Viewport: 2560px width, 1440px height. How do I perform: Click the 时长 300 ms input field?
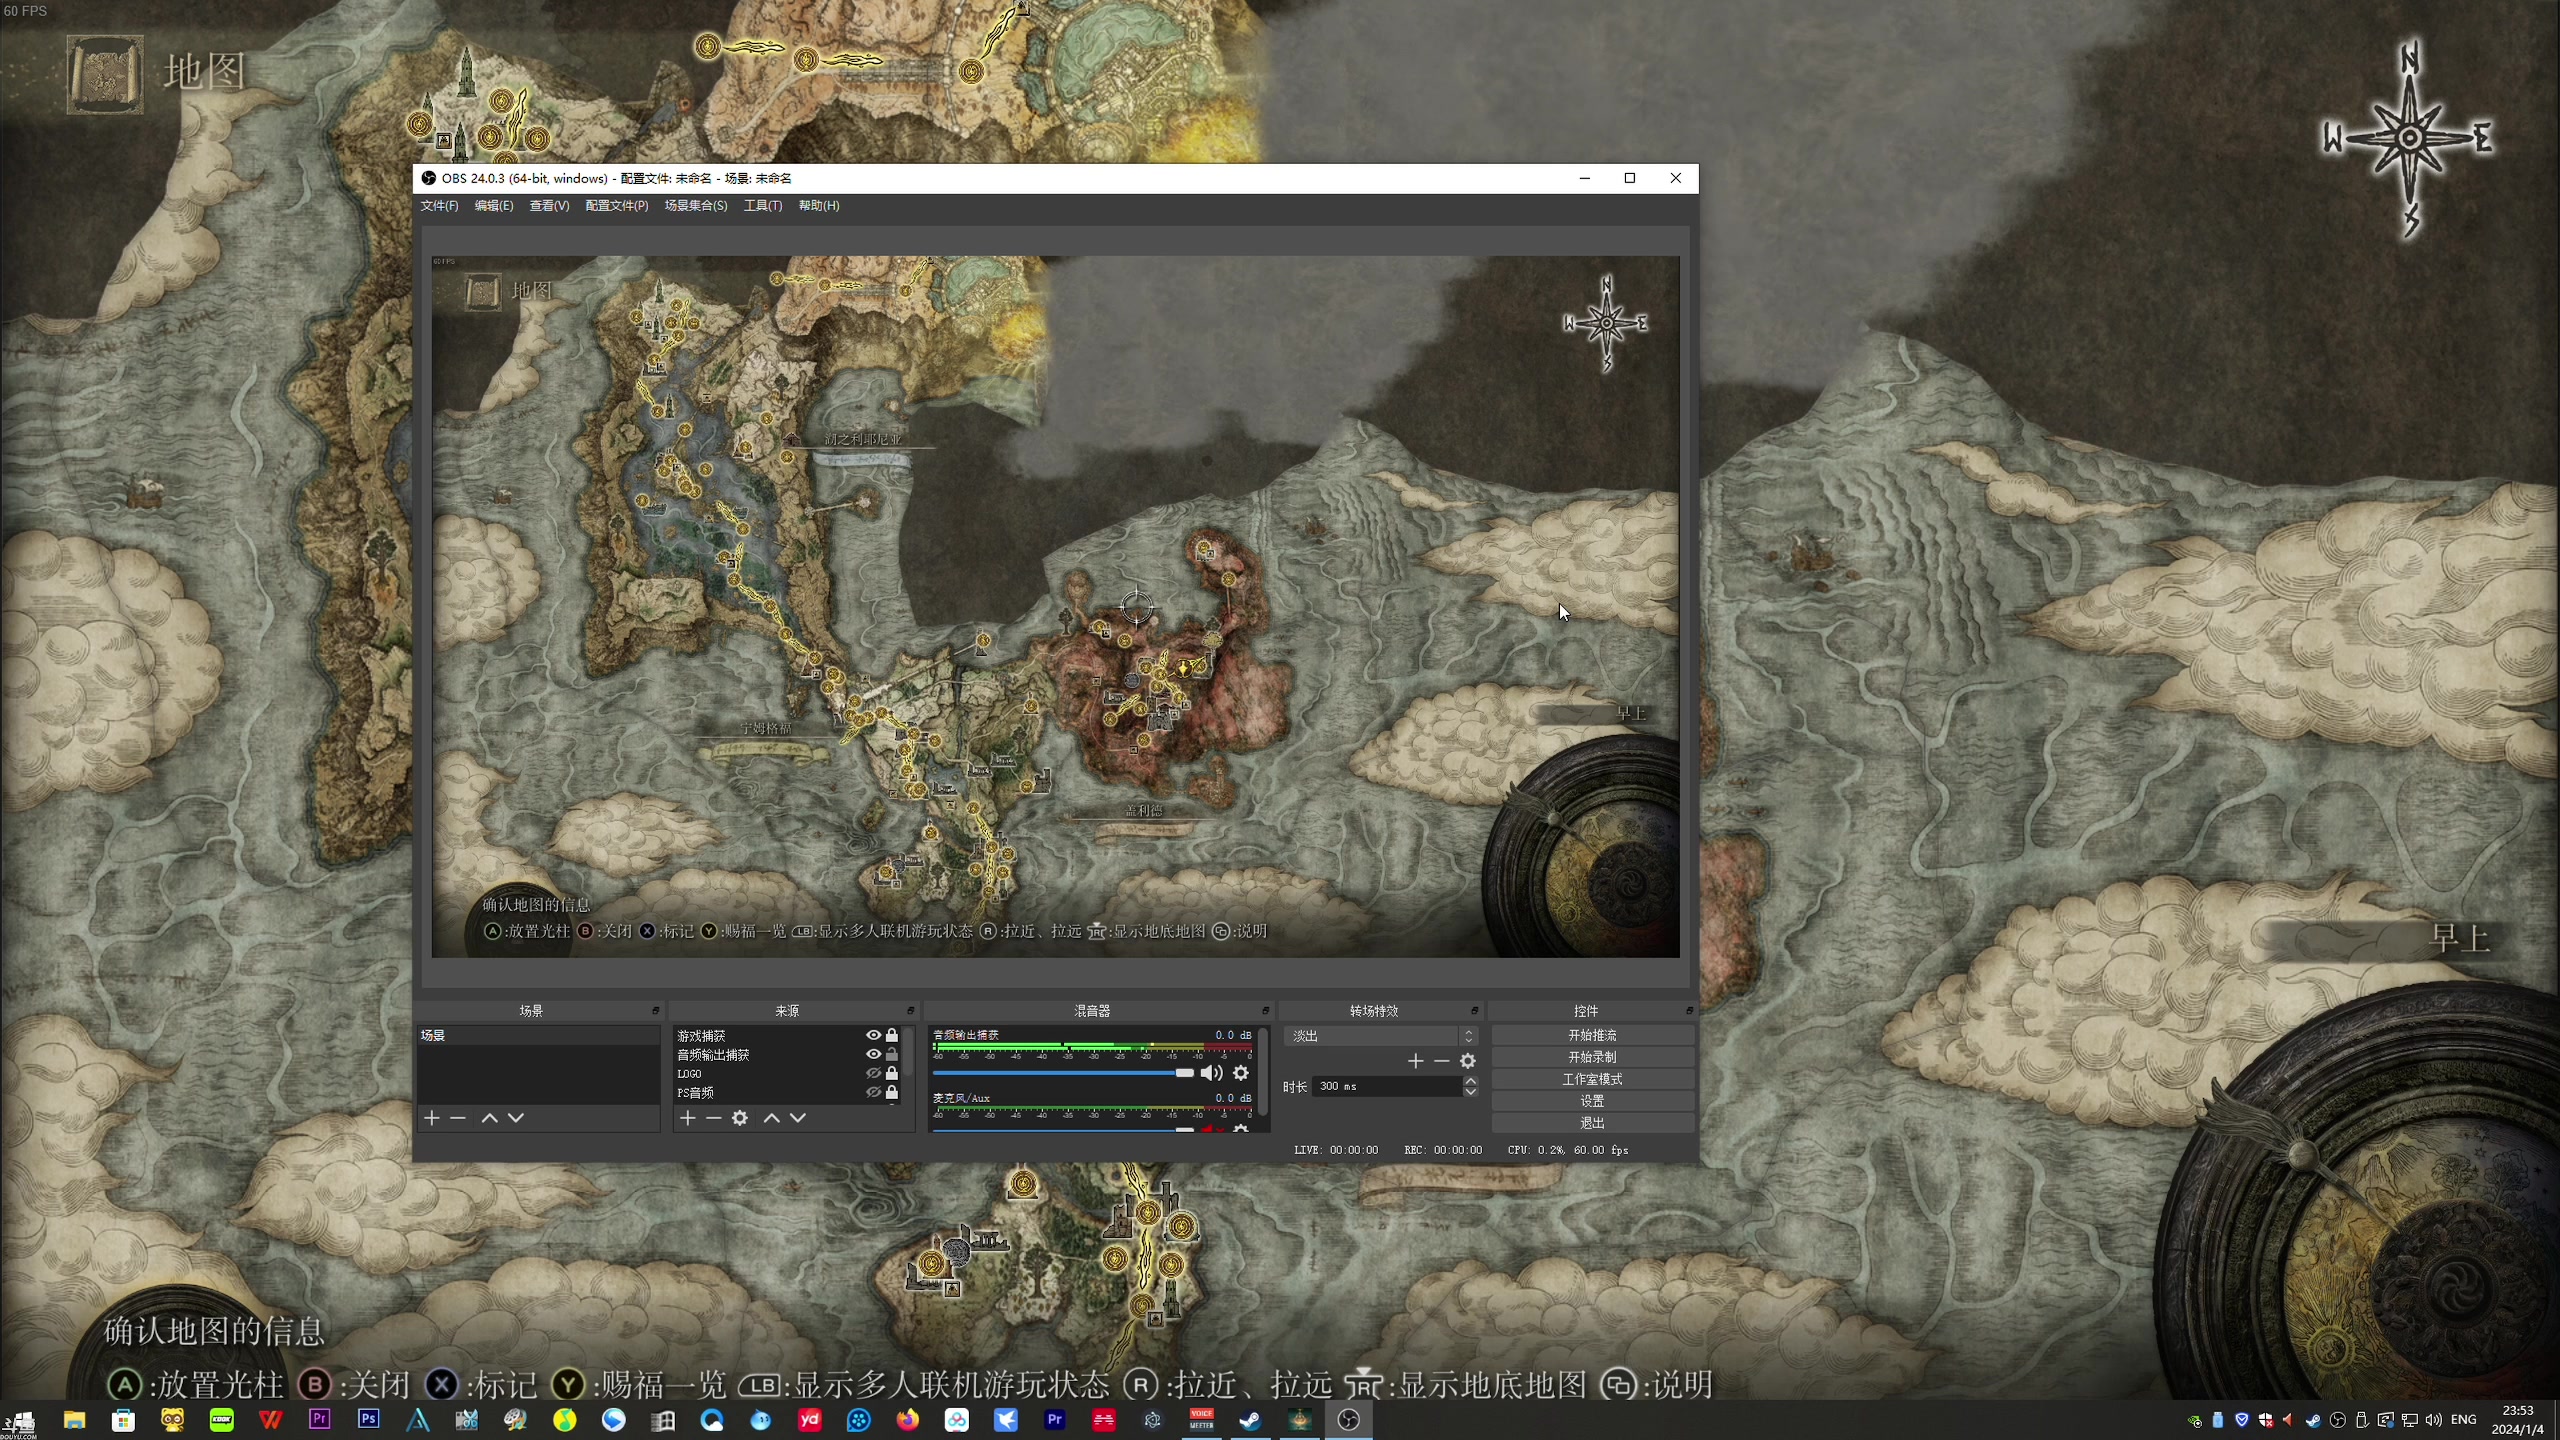click(1388, 1087)
